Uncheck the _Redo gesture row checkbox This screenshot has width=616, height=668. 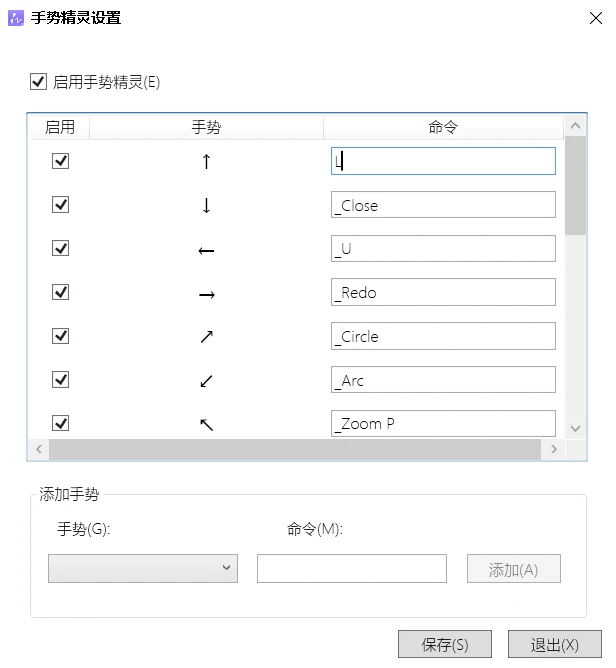point(60,292)
